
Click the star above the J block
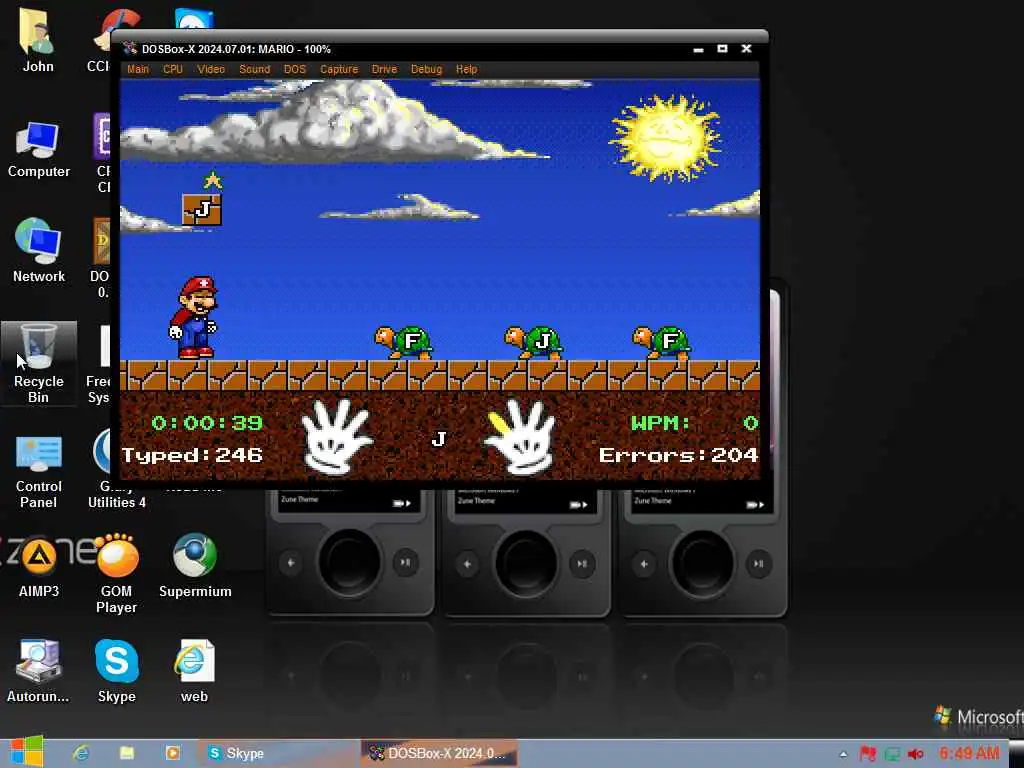pyautogui.click(x=213, y=180)
